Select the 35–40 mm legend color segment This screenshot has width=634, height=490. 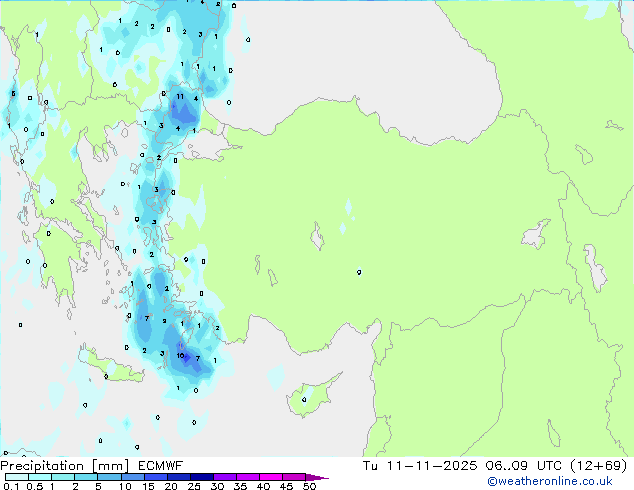coord(248,477)
